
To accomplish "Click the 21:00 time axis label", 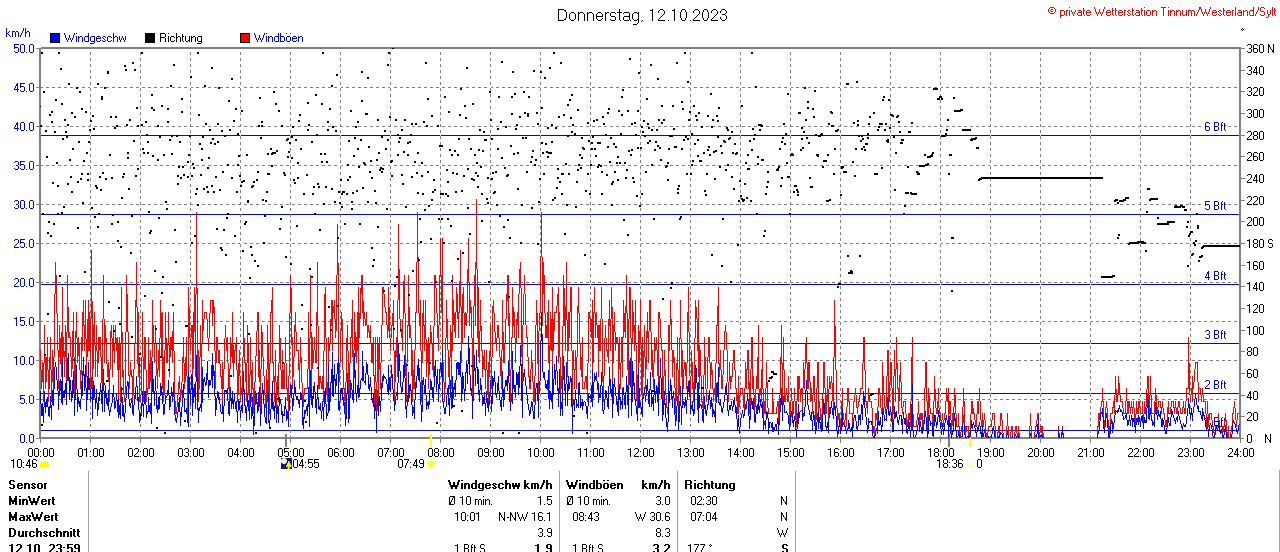I will pyautogui.click(x=1091, y=452).
